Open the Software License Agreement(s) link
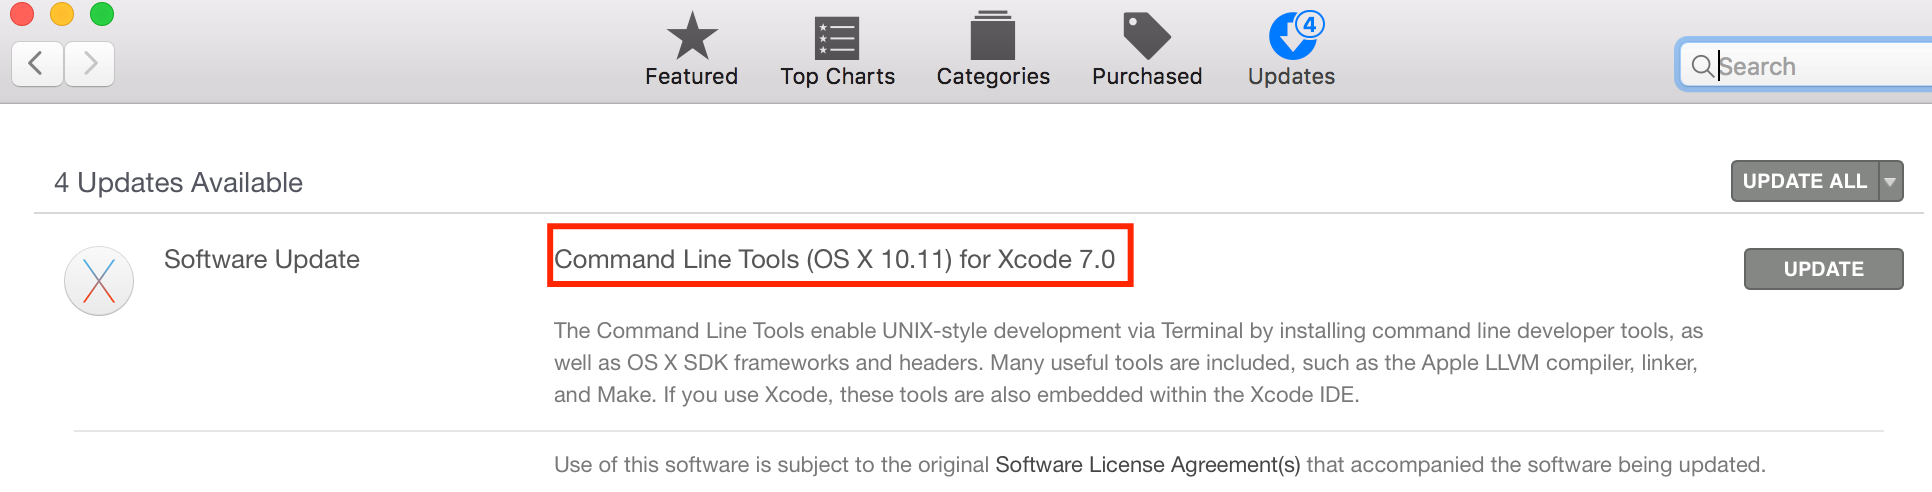 coord(1147,465)
